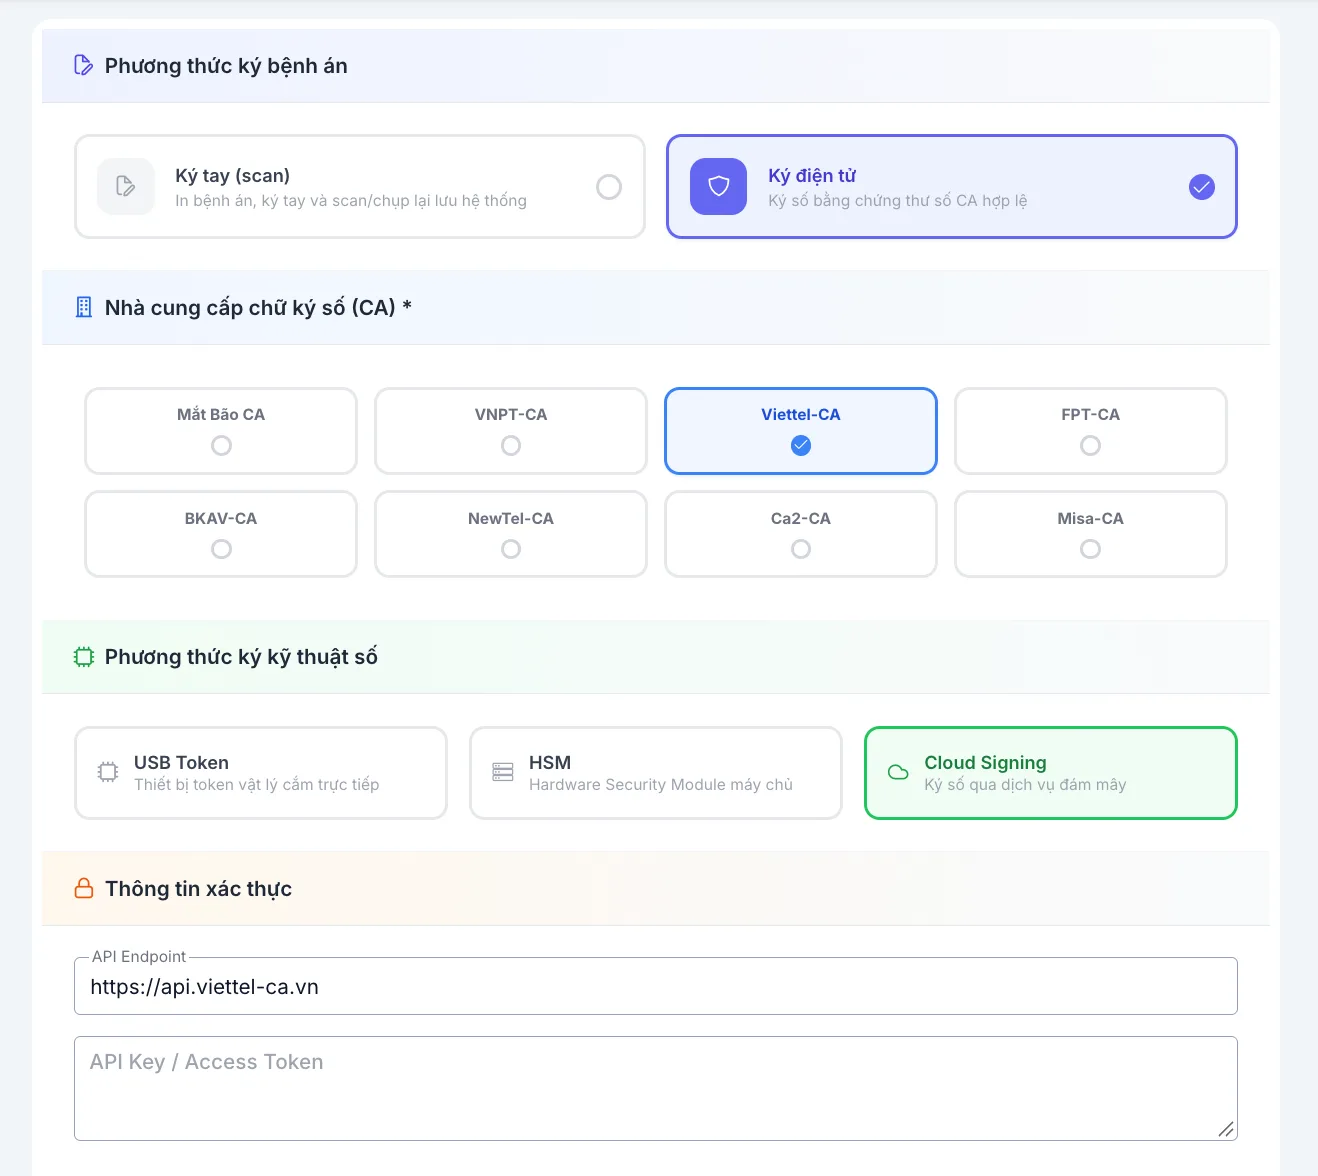Toggle the Viettel-CA selected checkmark
Image resolution: width=1318 pixels, height=1176 pixels.
pyautogui.click(x=801, y=445)
